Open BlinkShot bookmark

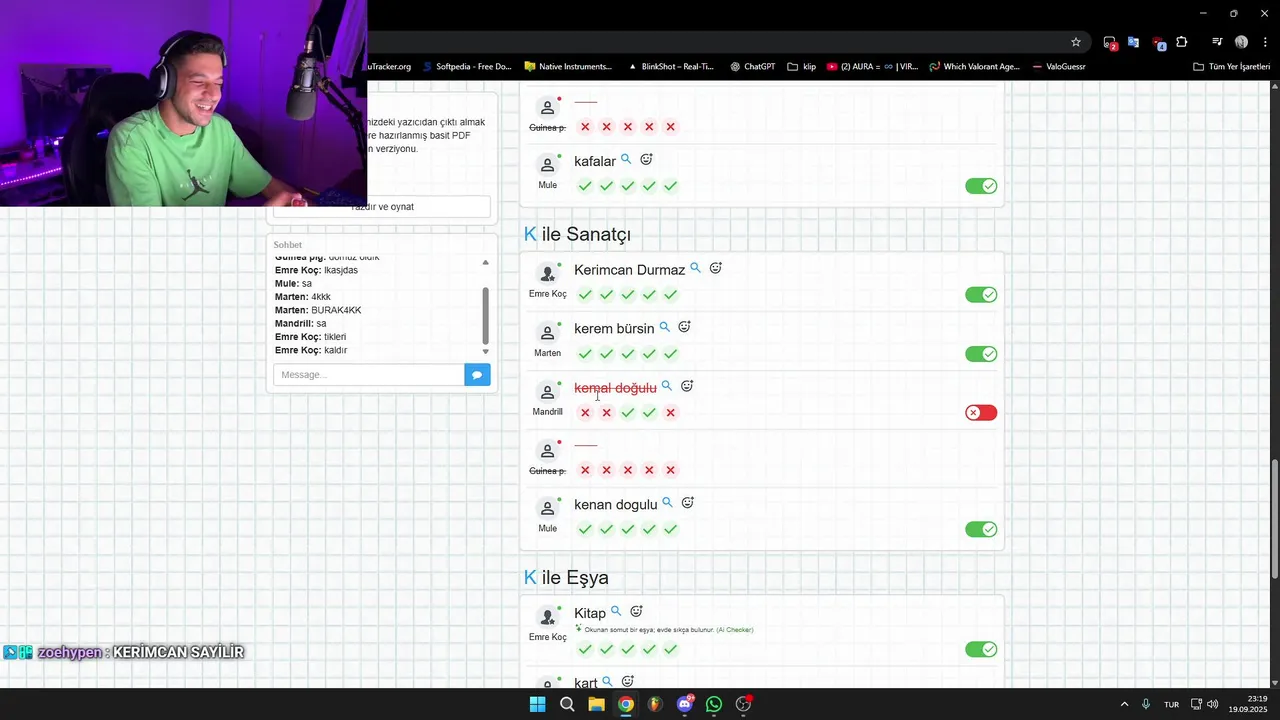[x=670, y=67]
